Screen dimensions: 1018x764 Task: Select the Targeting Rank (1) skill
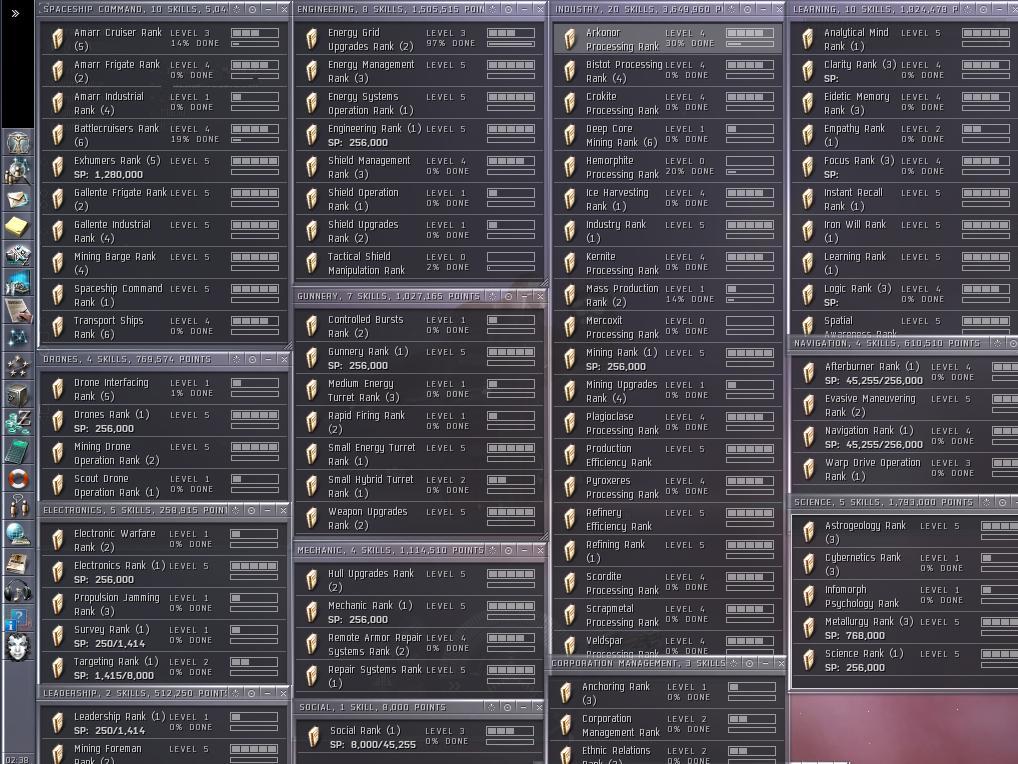(164, 668)
